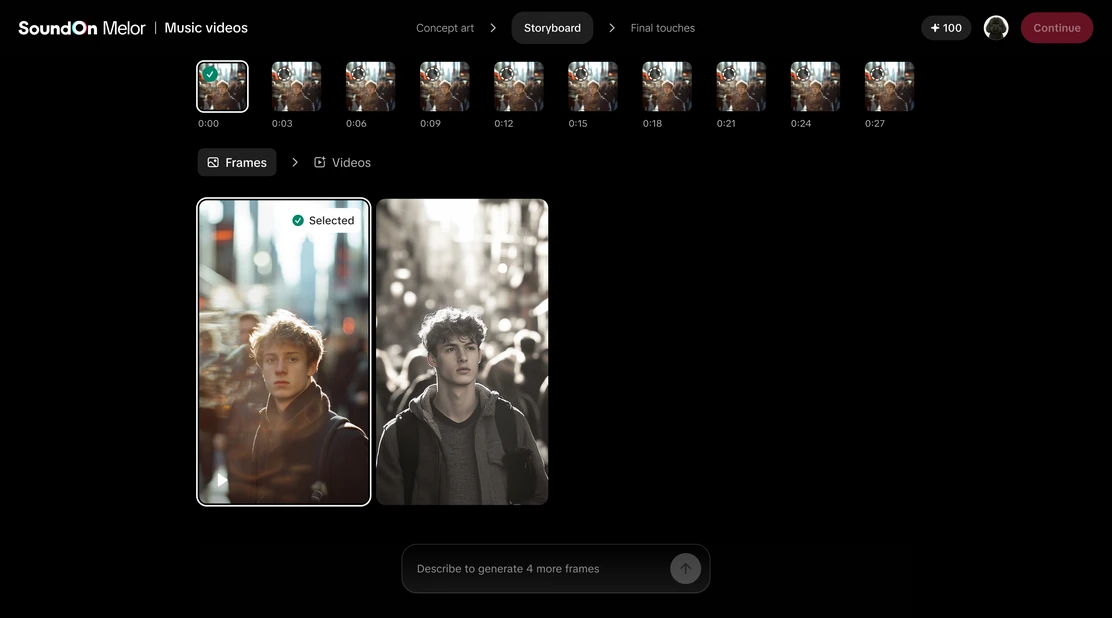Click the 0:00 timestamp label
Image resolution: width=1112 pixels, height=618 pixels.
click(x=208, y=123)
